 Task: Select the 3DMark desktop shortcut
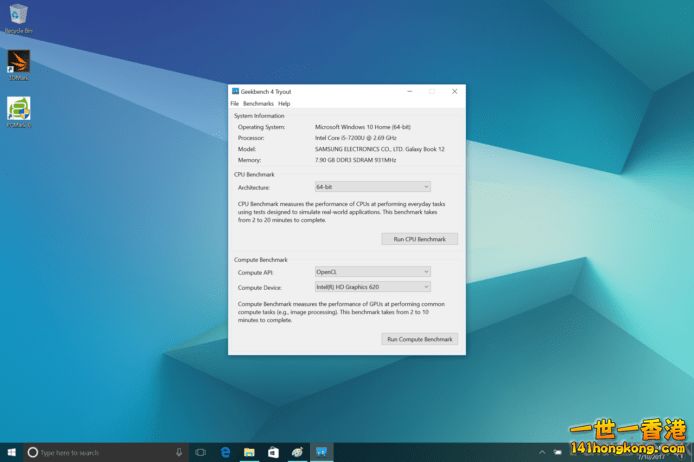[19, 65]
